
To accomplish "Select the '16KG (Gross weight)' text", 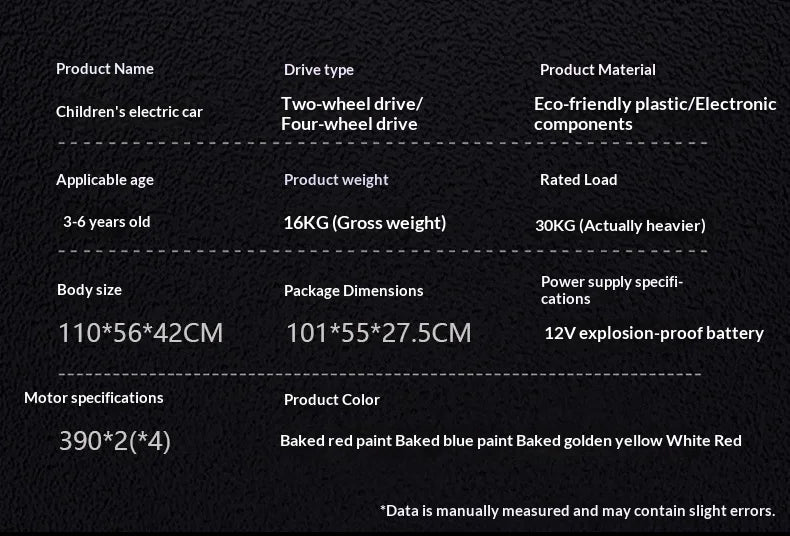I will point(365,223).
